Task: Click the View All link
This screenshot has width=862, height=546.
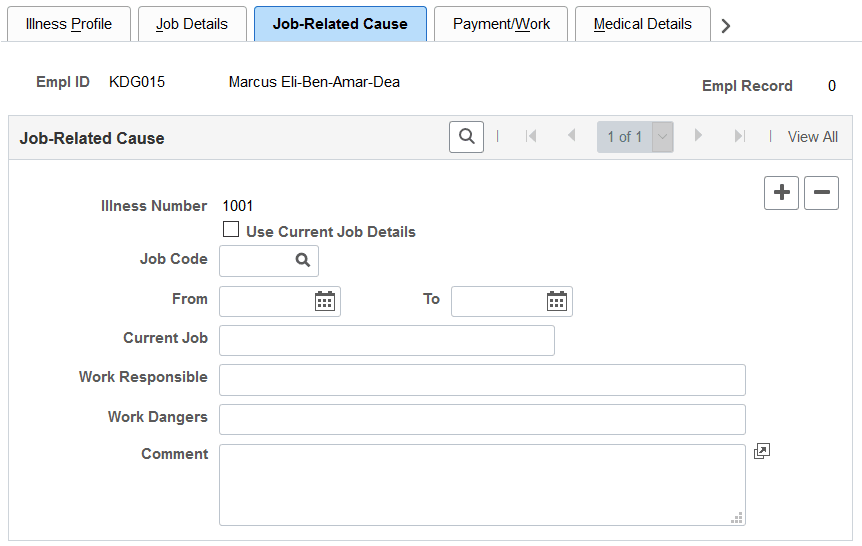Action: pyautogui.click(x=813, y=137)
